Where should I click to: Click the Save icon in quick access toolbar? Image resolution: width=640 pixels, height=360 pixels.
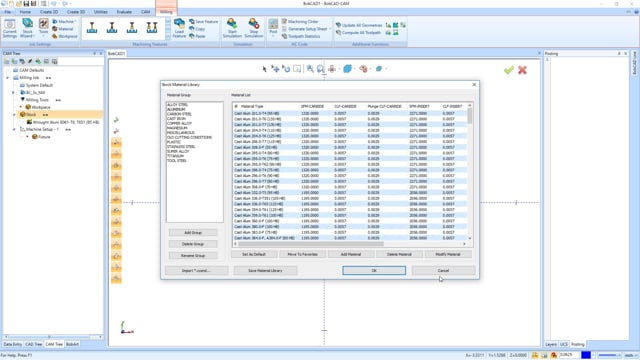(26, 4)
